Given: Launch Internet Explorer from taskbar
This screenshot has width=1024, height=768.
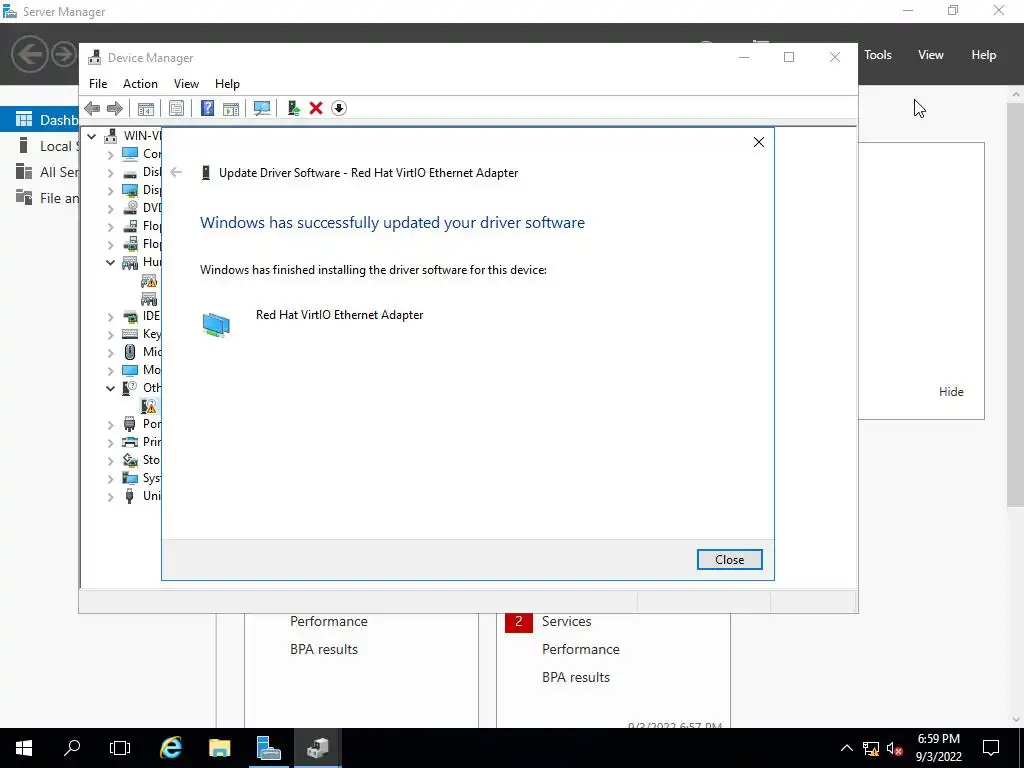Looking at the screenshot, I should 170,748.
